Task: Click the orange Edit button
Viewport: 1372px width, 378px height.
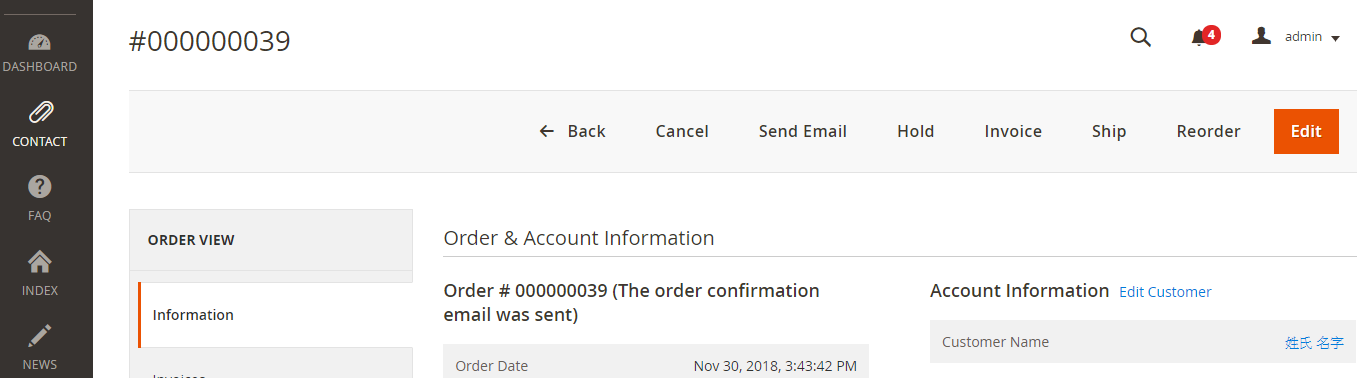Action: 1306,131
